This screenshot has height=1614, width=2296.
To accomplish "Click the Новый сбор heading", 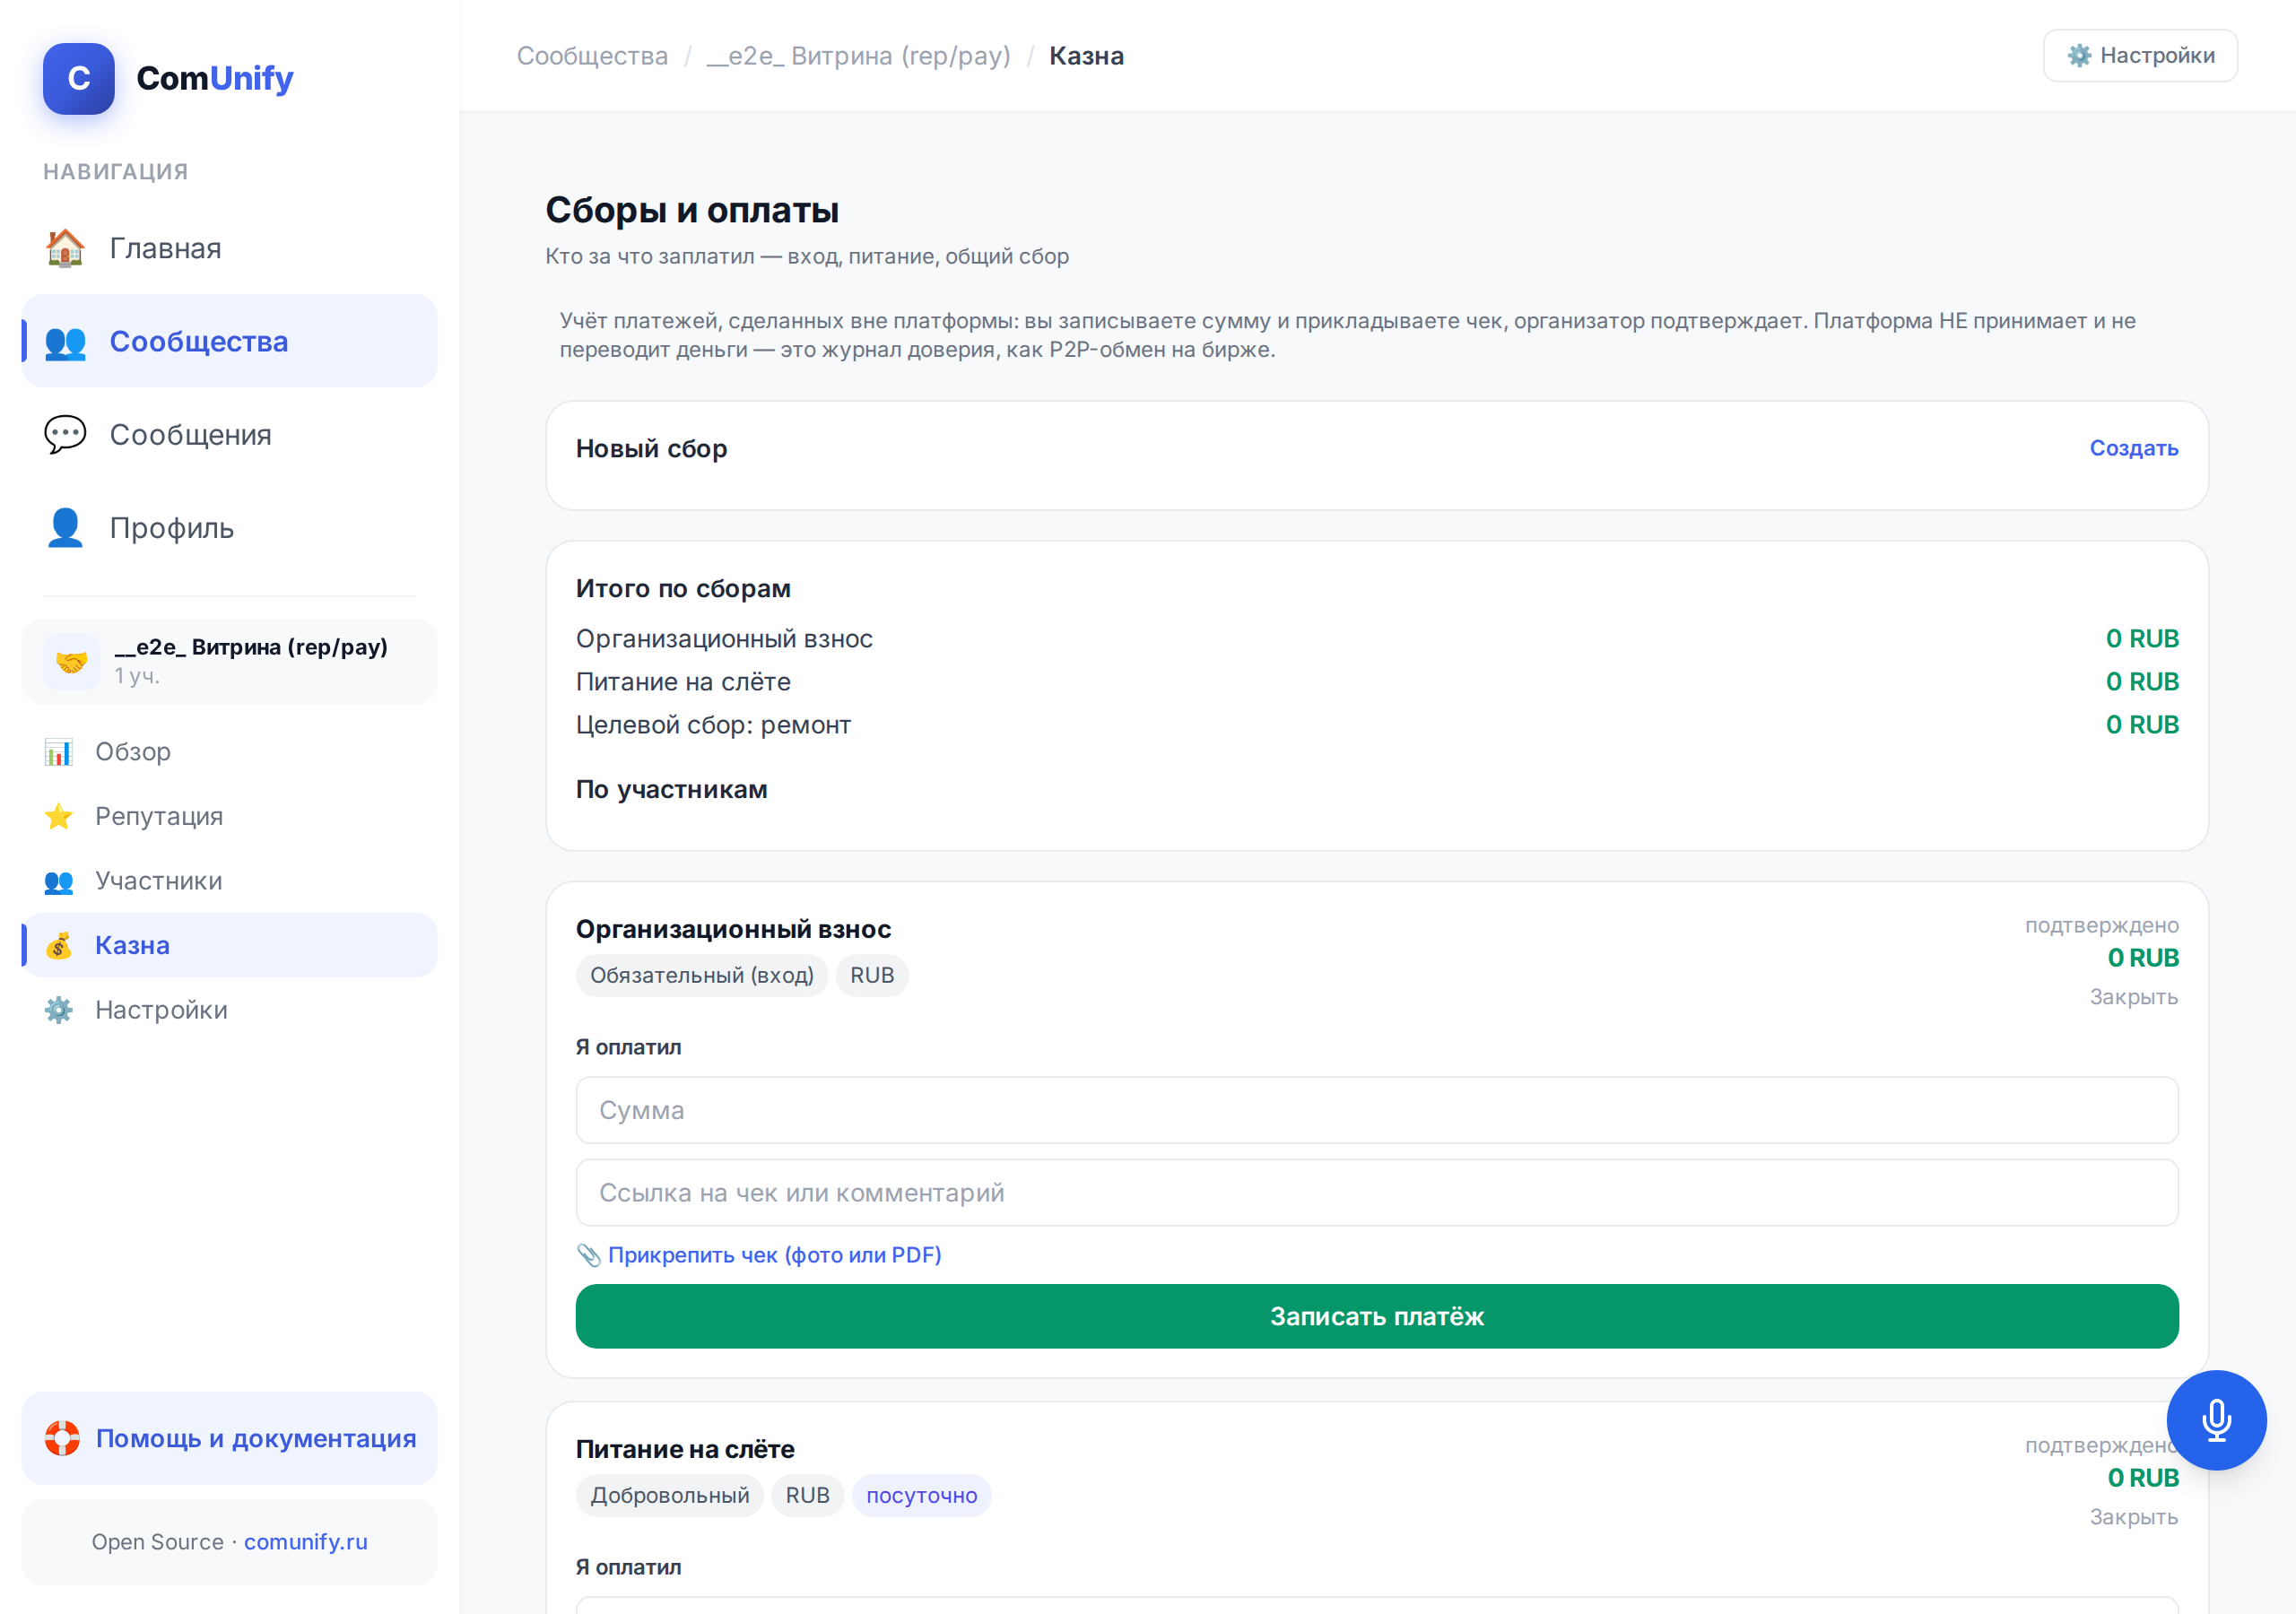I will click(652, 449).
